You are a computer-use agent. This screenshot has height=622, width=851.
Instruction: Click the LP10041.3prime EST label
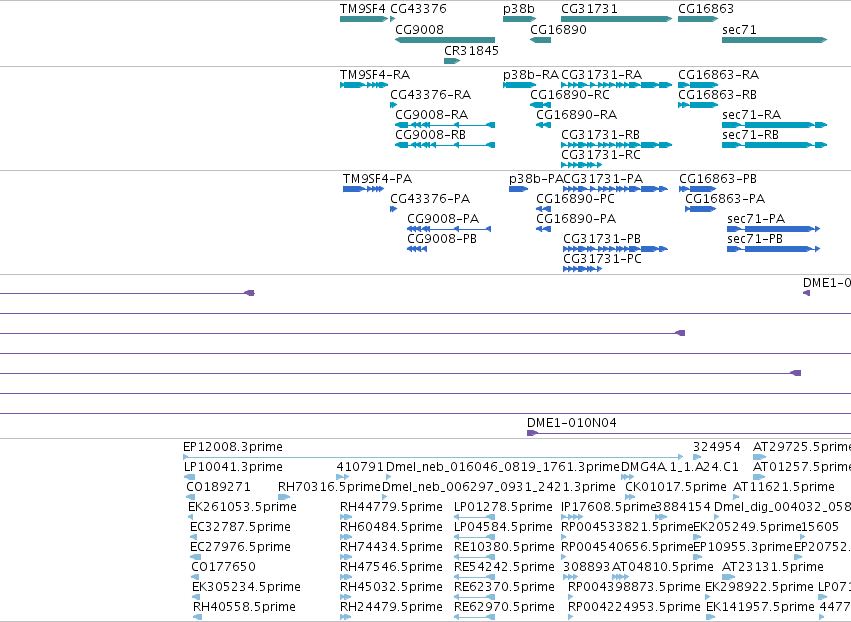pos(233,467)
